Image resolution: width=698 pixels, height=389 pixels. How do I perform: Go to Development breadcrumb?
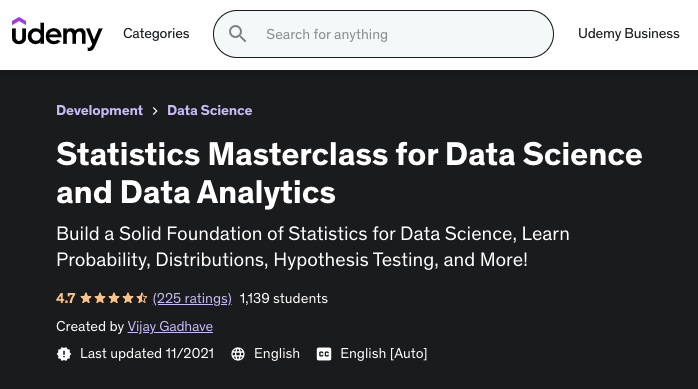coord(99,110)
